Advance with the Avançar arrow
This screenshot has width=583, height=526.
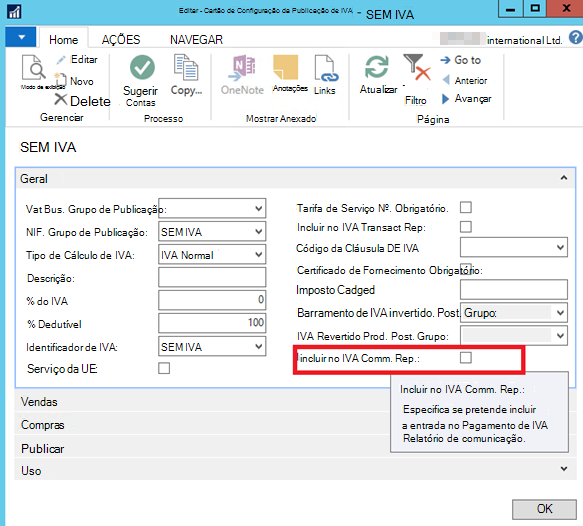[x=445, y=99]
